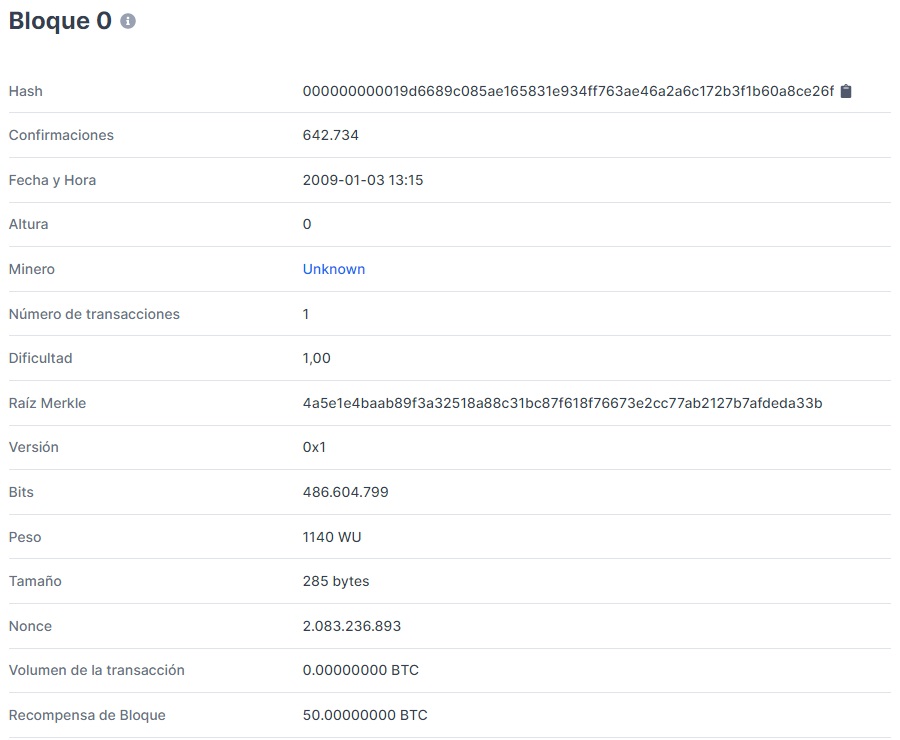The width and height of the screenshot is (900, 740).
Task: Click the Dificultad value 1,00
Action: coord(317,358)
